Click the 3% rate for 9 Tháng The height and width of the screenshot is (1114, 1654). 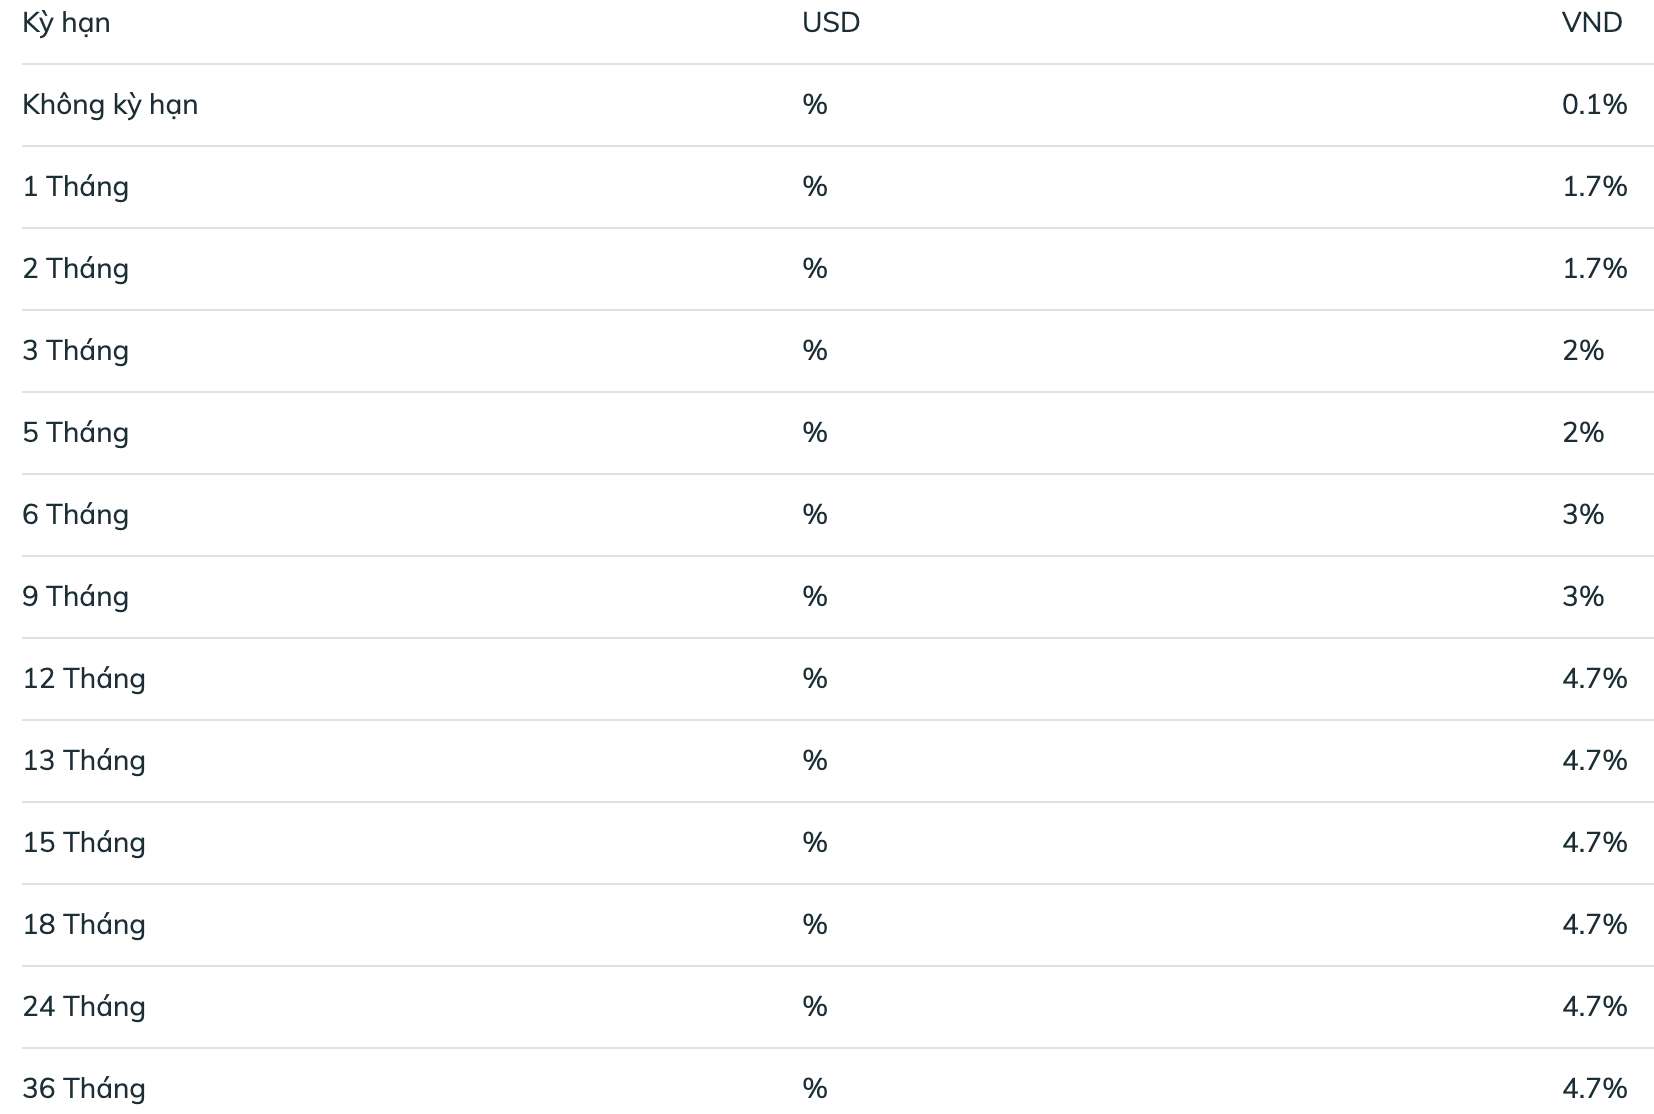coord(1583,597)
